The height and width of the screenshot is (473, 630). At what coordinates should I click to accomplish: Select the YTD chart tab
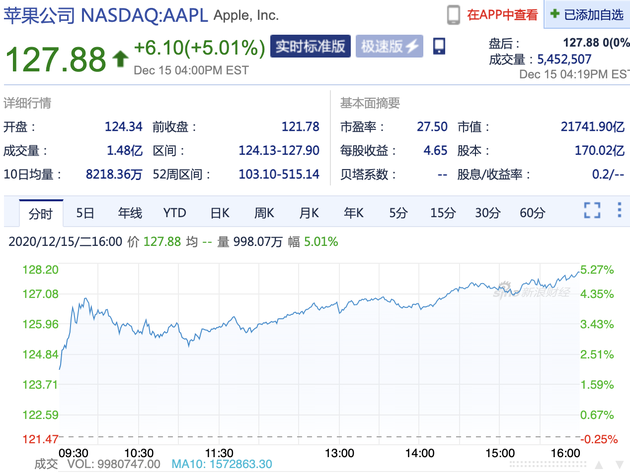click(x=175, y=213)
